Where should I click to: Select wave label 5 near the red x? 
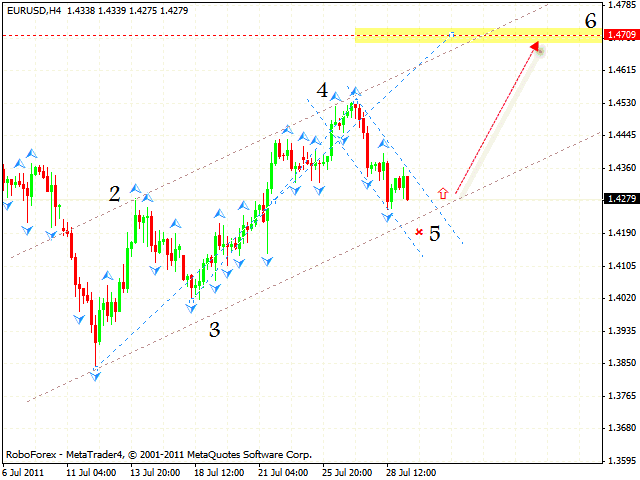pyautogui.click(x=435, y=233)
